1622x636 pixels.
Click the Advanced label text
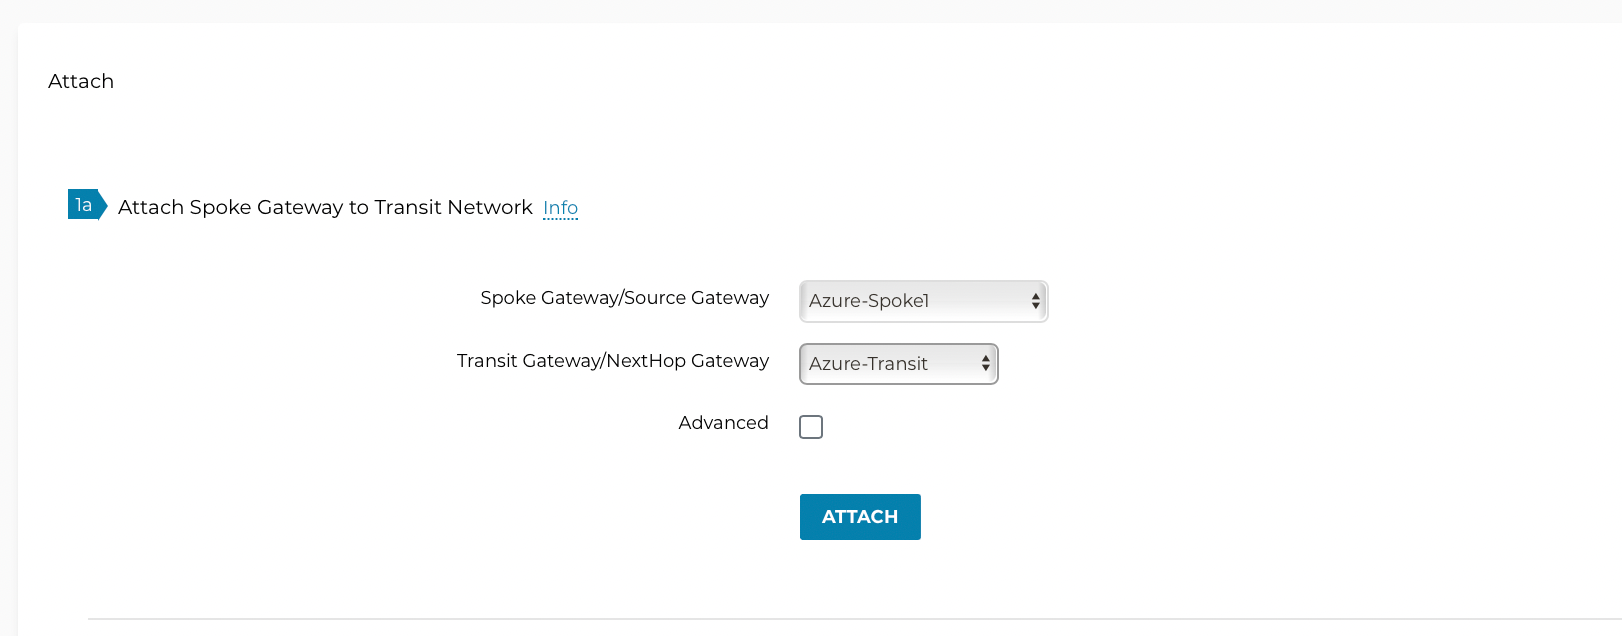pos(723,422)
